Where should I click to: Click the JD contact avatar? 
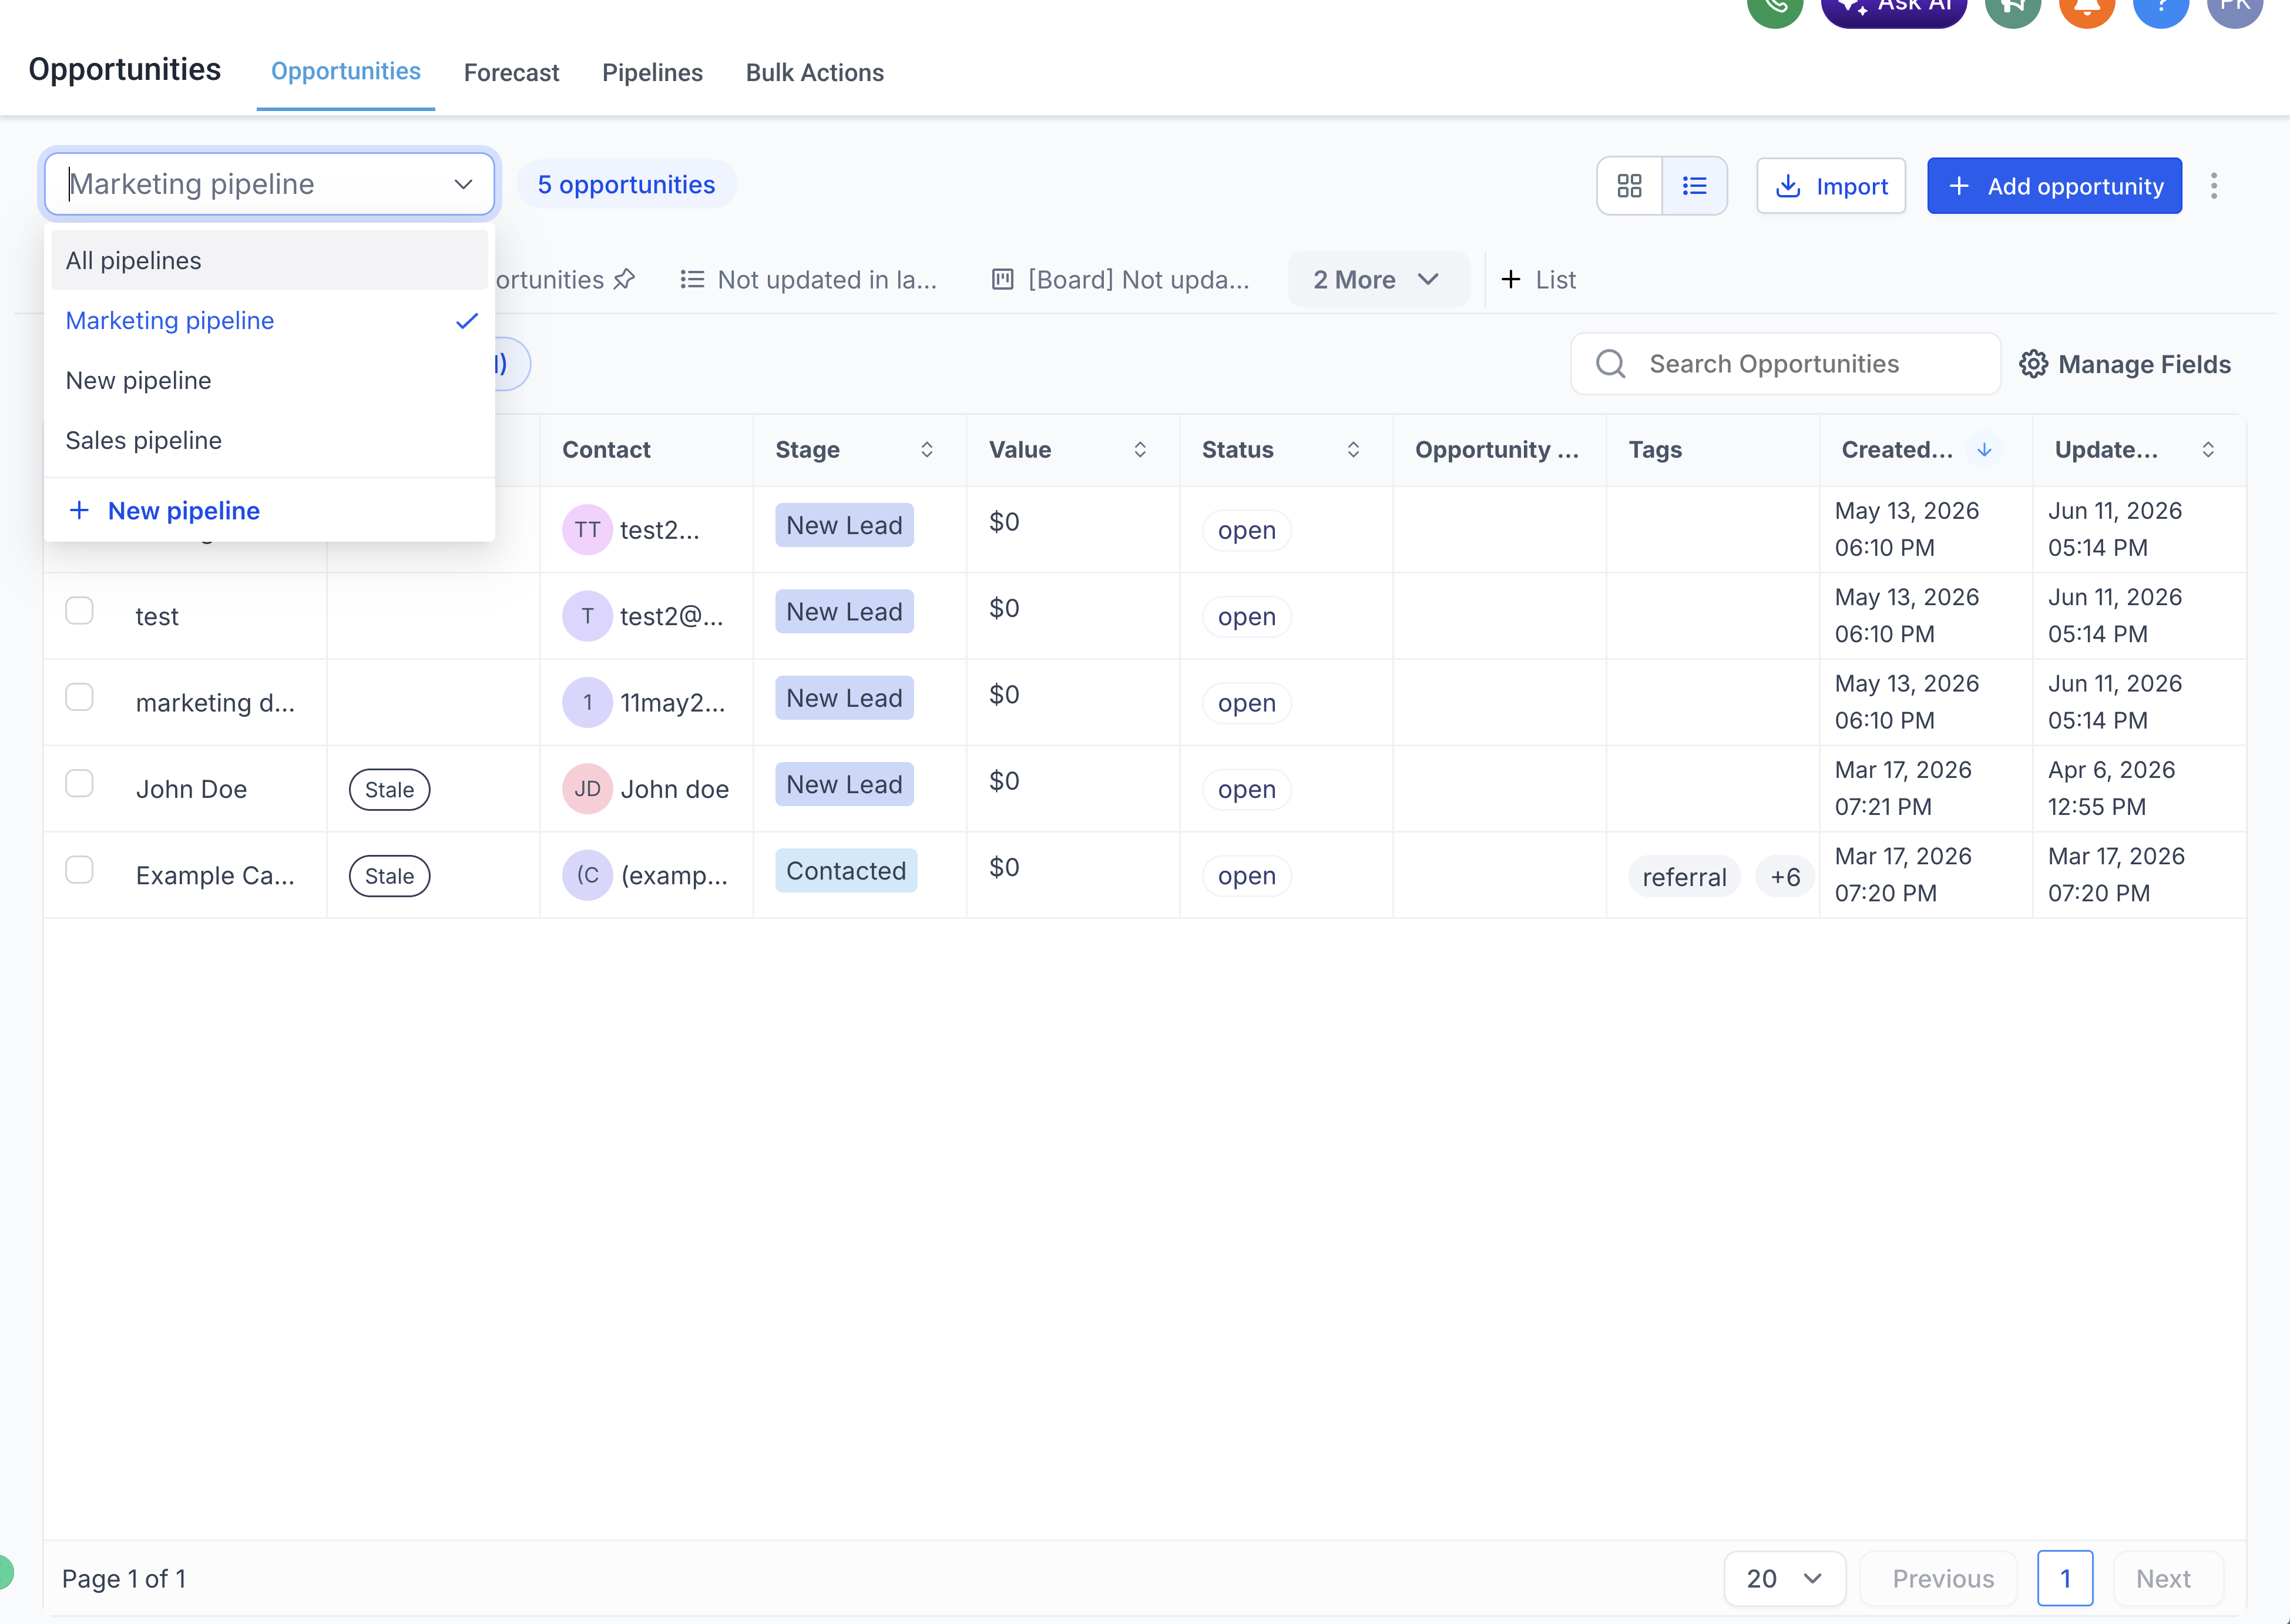(587, 789)
